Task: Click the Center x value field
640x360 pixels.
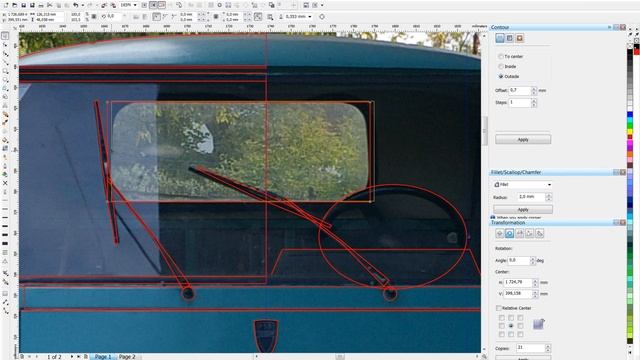Action: coord(518,282)
